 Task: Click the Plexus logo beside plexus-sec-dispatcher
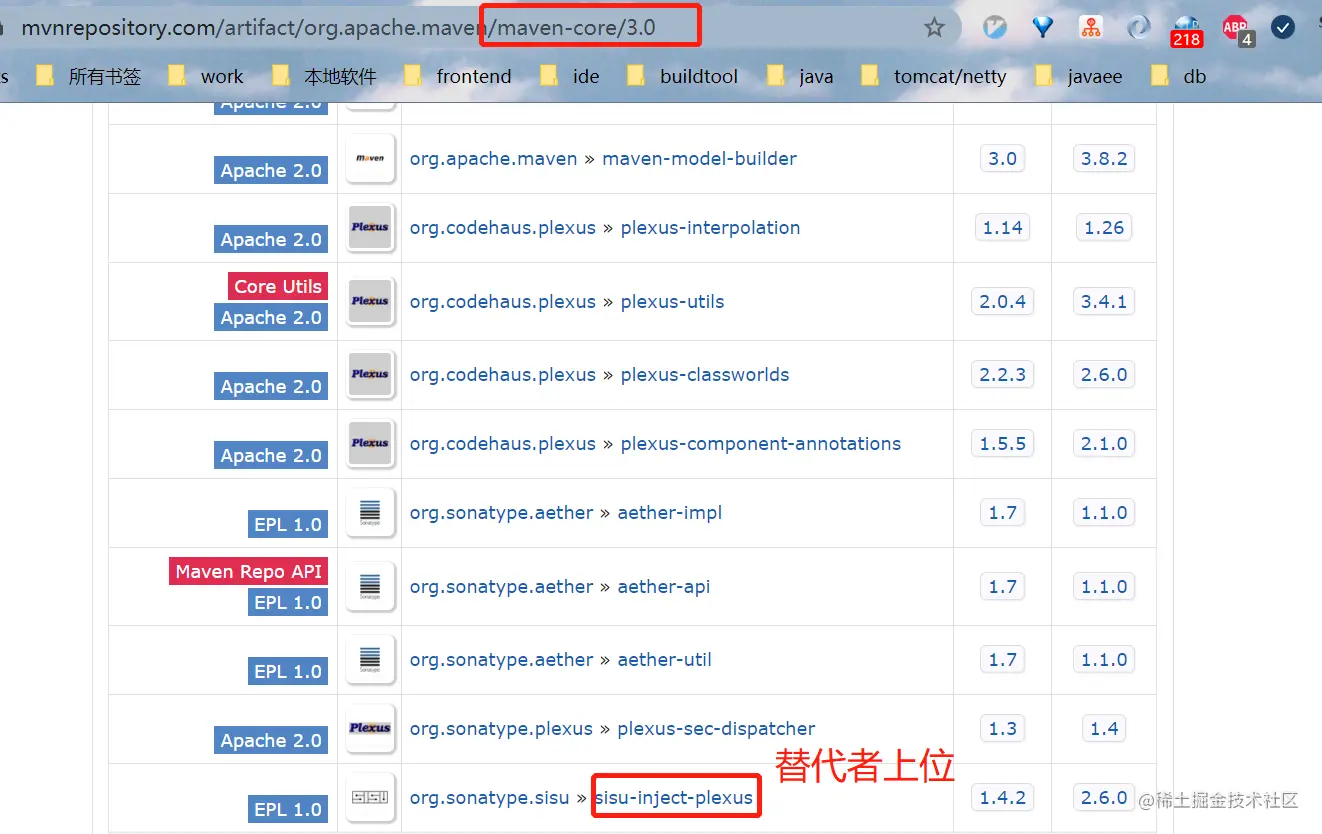coord(370,728)
